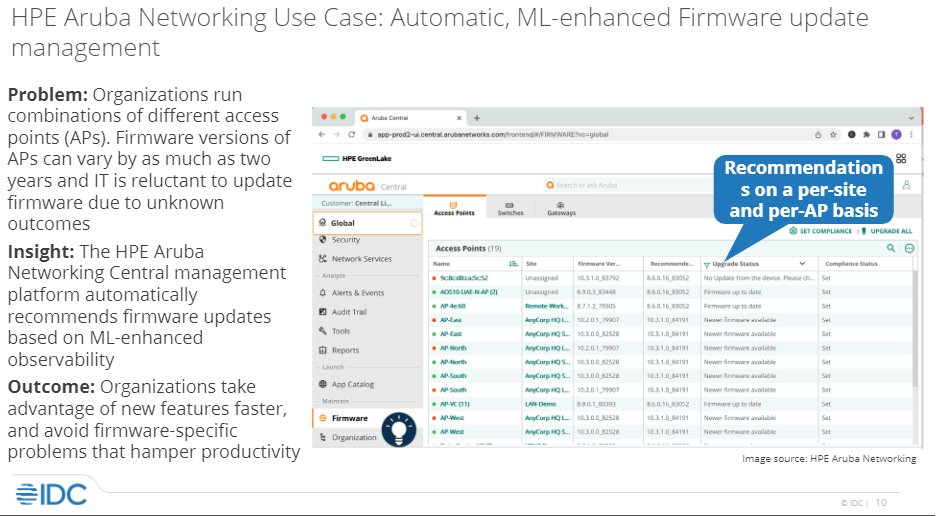The height and width of the screenshot is (516, 938).
Task: Open the purple profile avatar
Action: click(896, 135)
